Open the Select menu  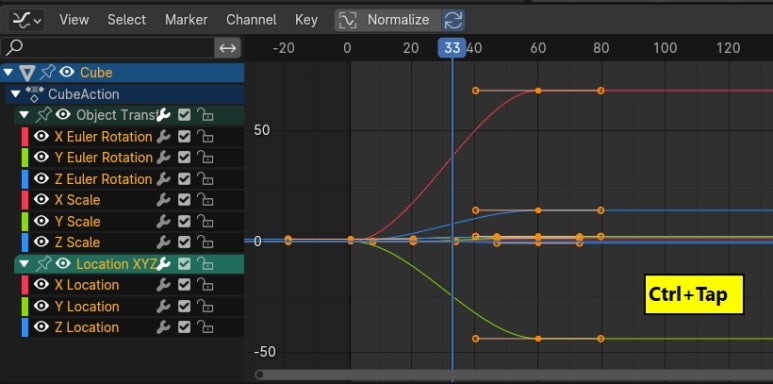(x=127, y=20)
